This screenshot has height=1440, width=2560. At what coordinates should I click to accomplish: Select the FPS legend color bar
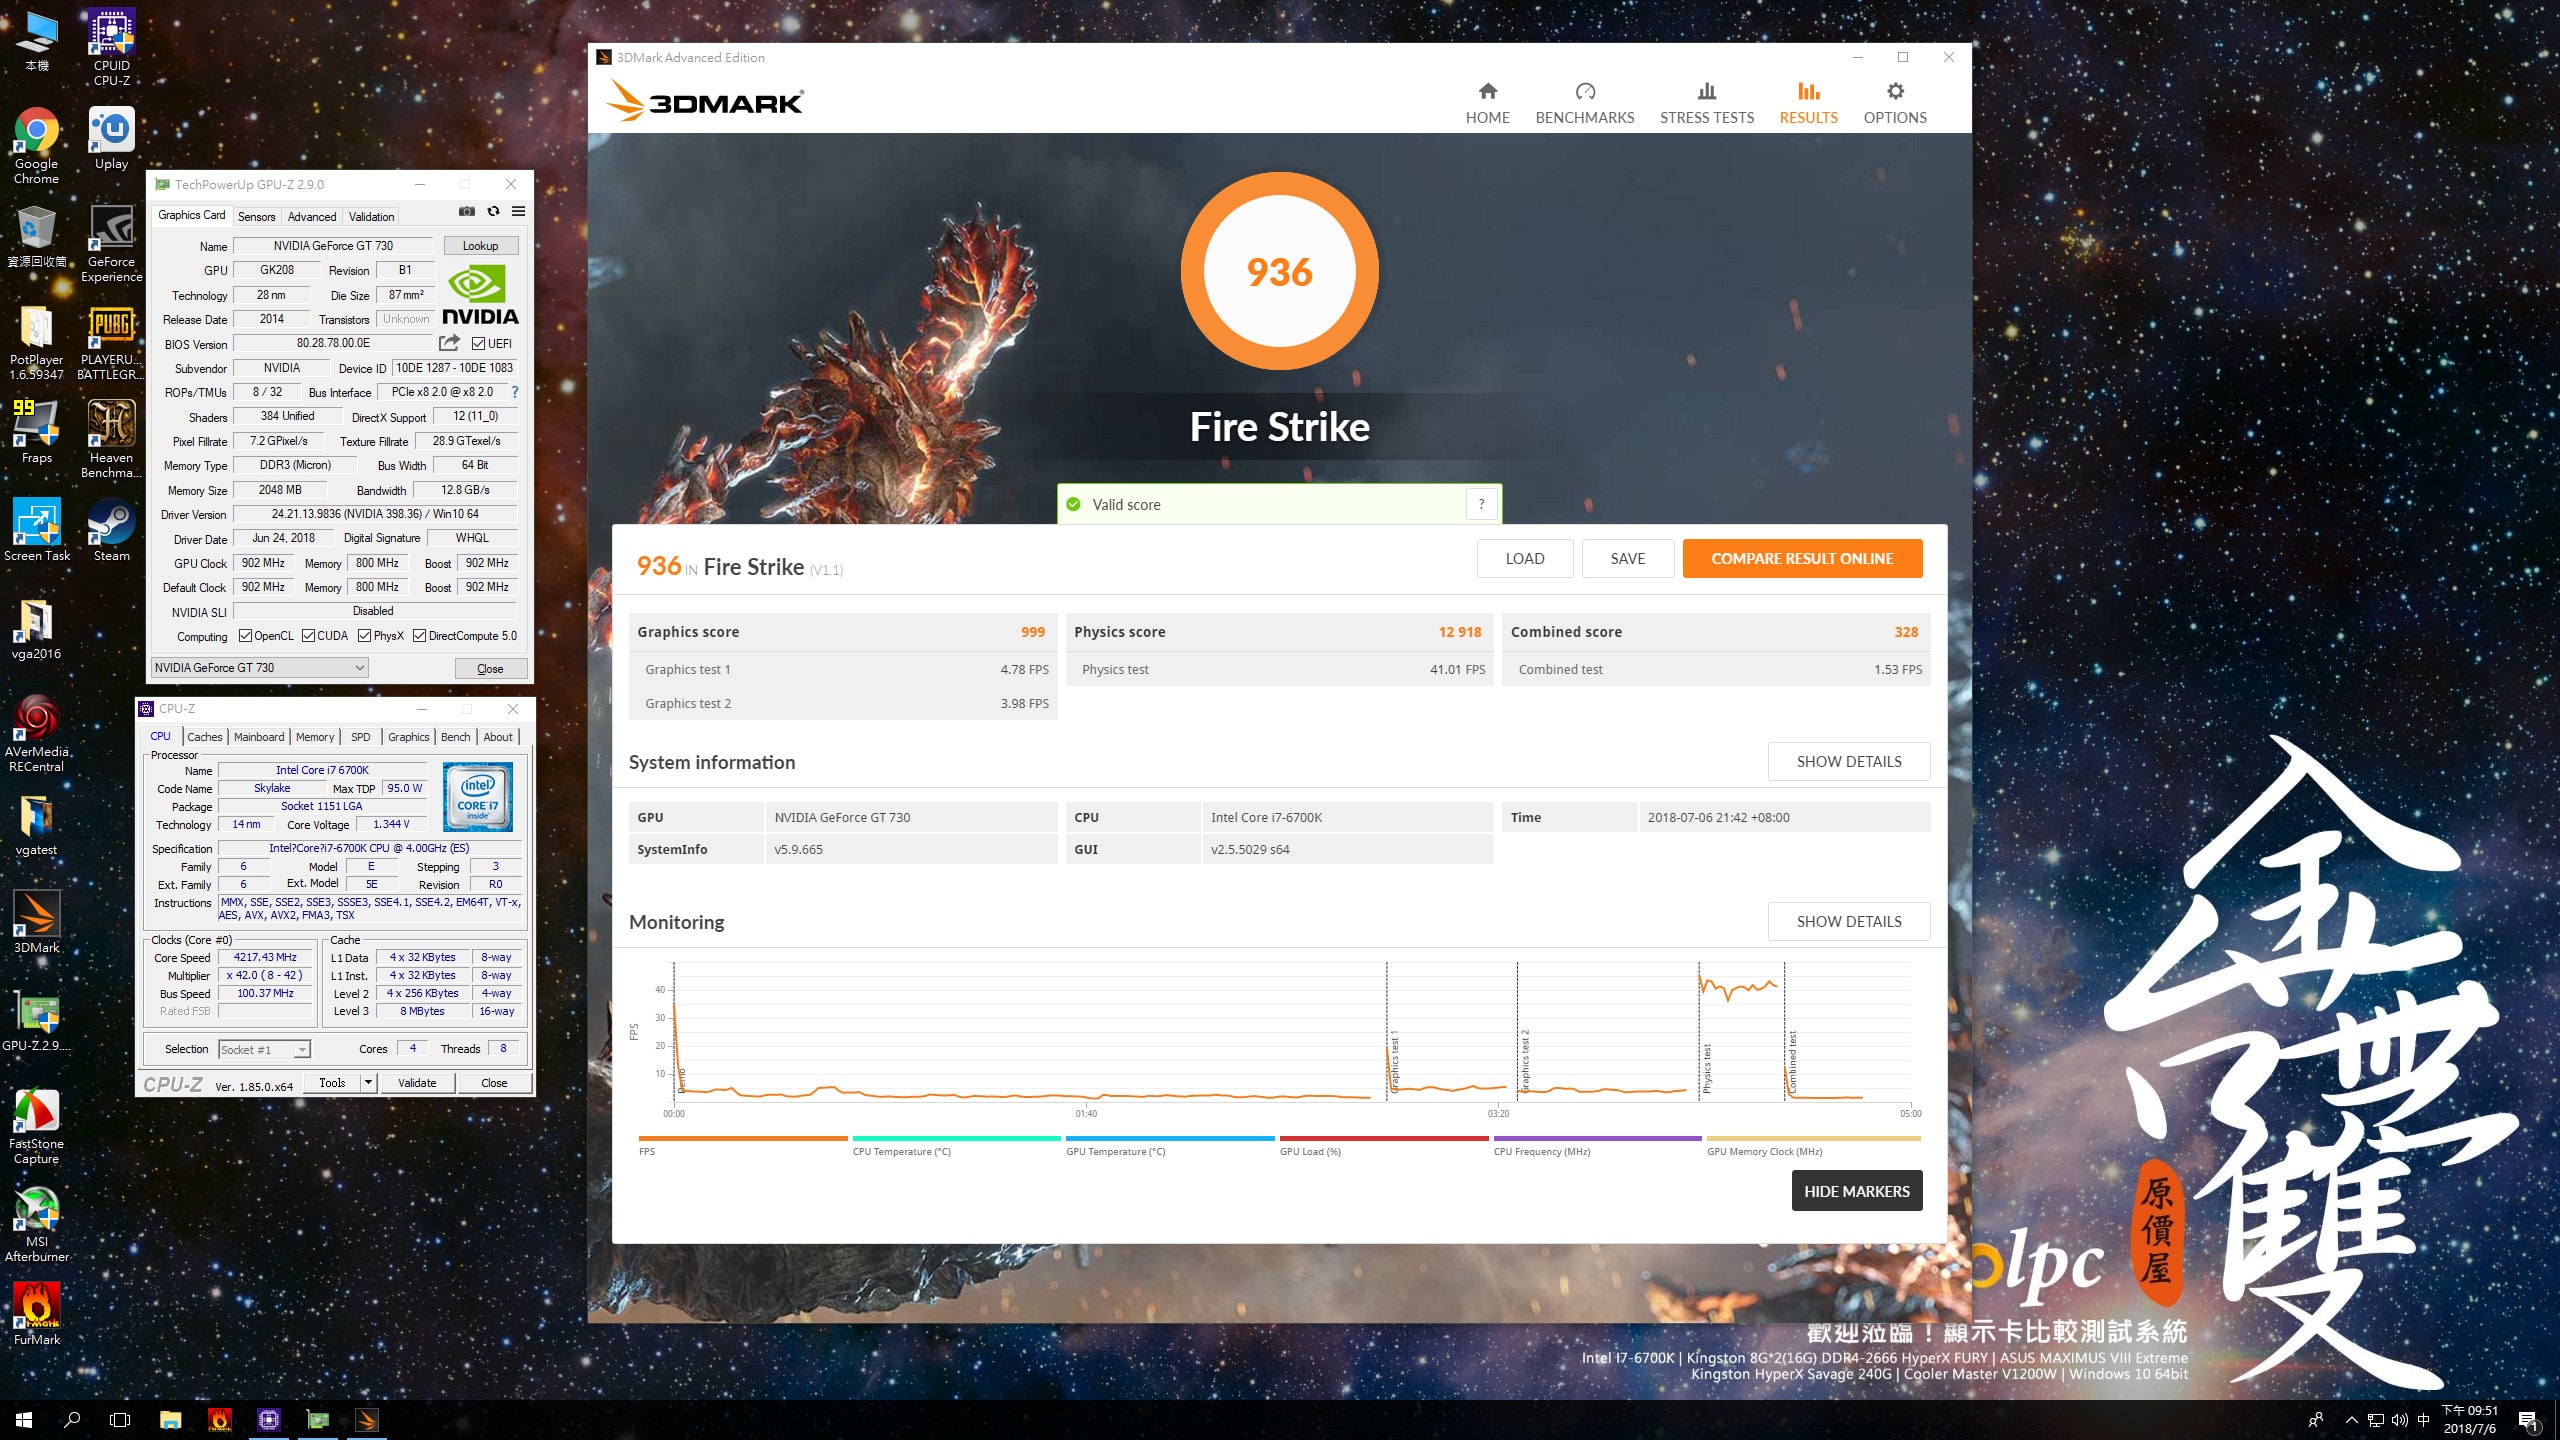point(742,1138)
